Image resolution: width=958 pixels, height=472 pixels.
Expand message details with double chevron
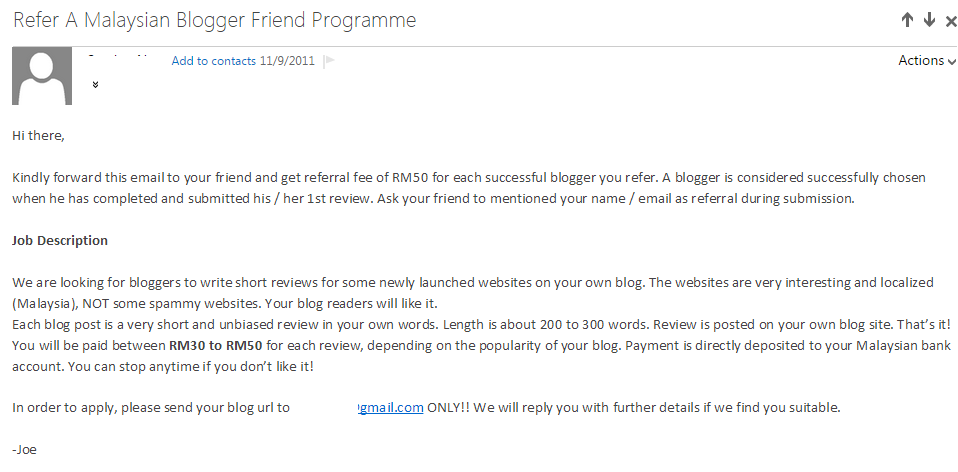95,85
